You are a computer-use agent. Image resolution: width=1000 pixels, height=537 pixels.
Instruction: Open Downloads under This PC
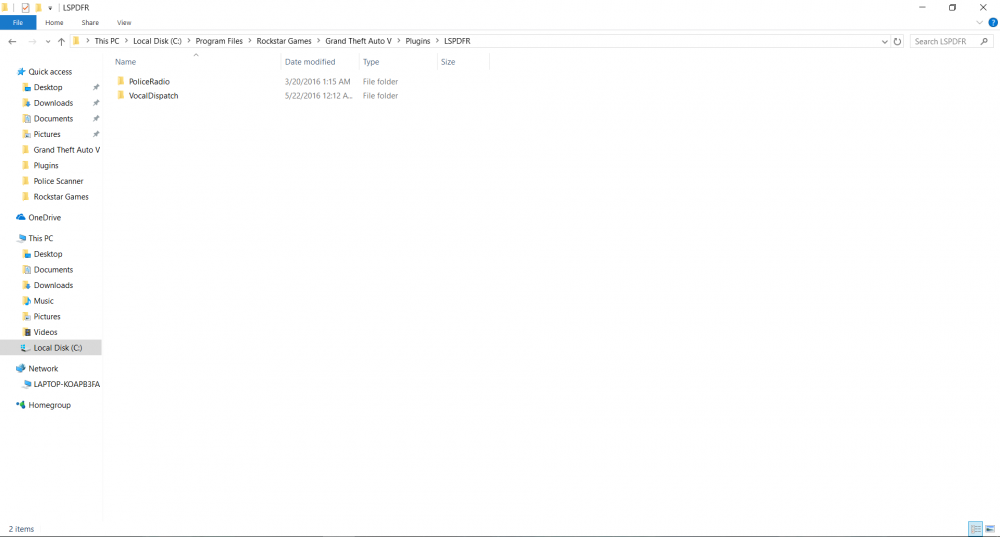click(53, 285)
